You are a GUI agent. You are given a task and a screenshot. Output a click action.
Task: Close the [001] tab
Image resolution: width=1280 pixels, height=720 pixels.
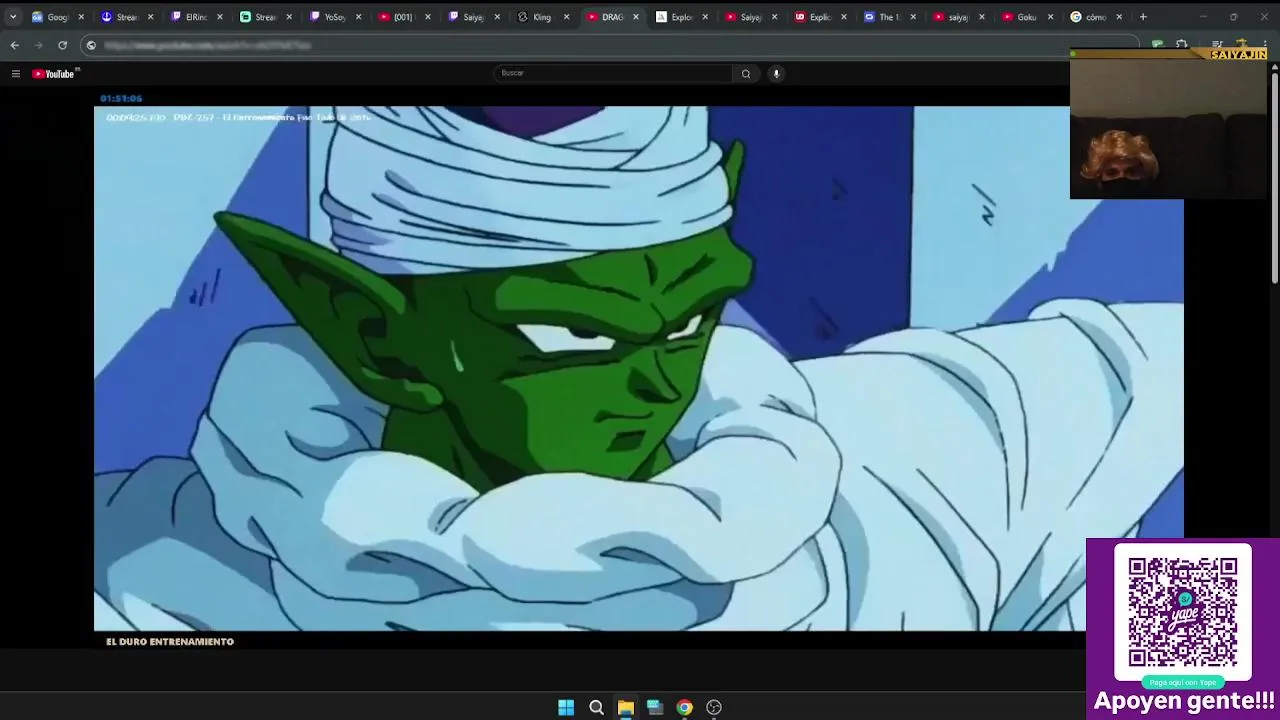tap(428, 17)
